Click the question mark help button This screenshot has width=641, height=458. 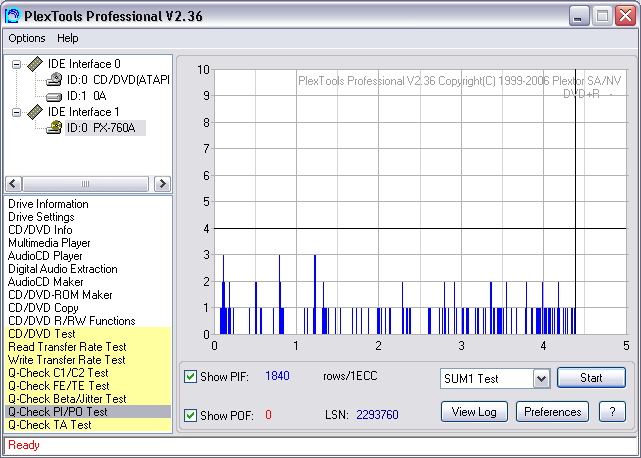(x=612, y=412)
